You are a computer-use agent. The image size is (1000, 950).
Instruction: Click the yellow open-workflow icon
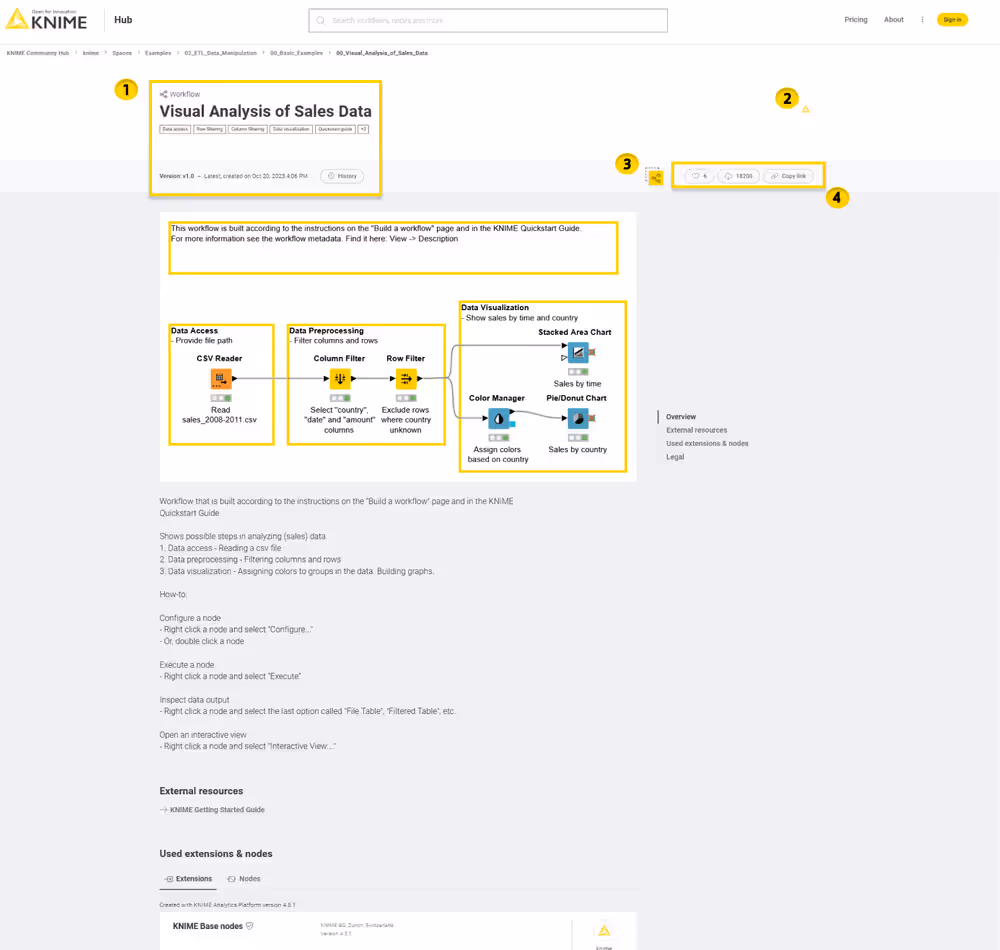click(658, 176)
